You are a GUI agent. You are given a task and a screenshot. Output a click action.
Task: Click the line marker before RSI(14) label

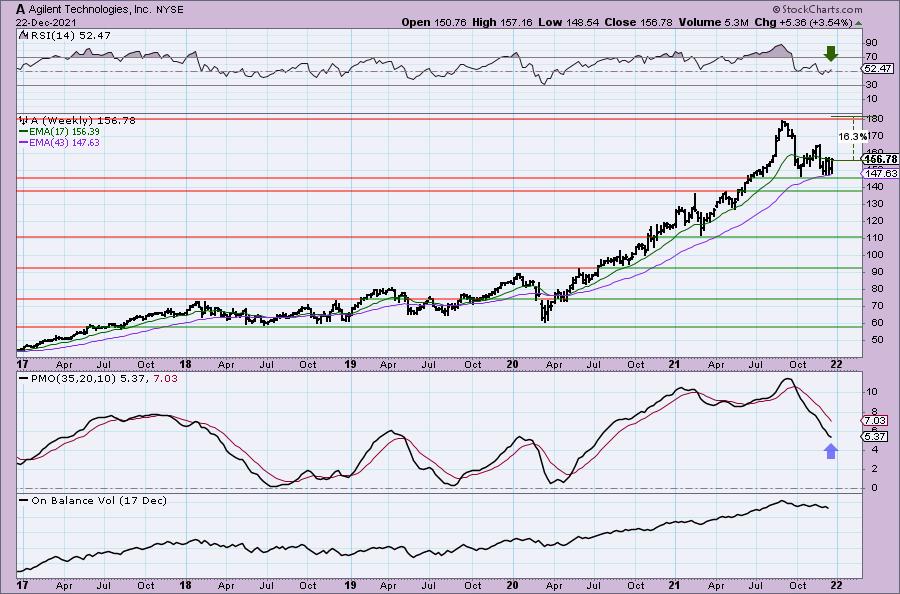pyautogui.click(x=24, y=35)
